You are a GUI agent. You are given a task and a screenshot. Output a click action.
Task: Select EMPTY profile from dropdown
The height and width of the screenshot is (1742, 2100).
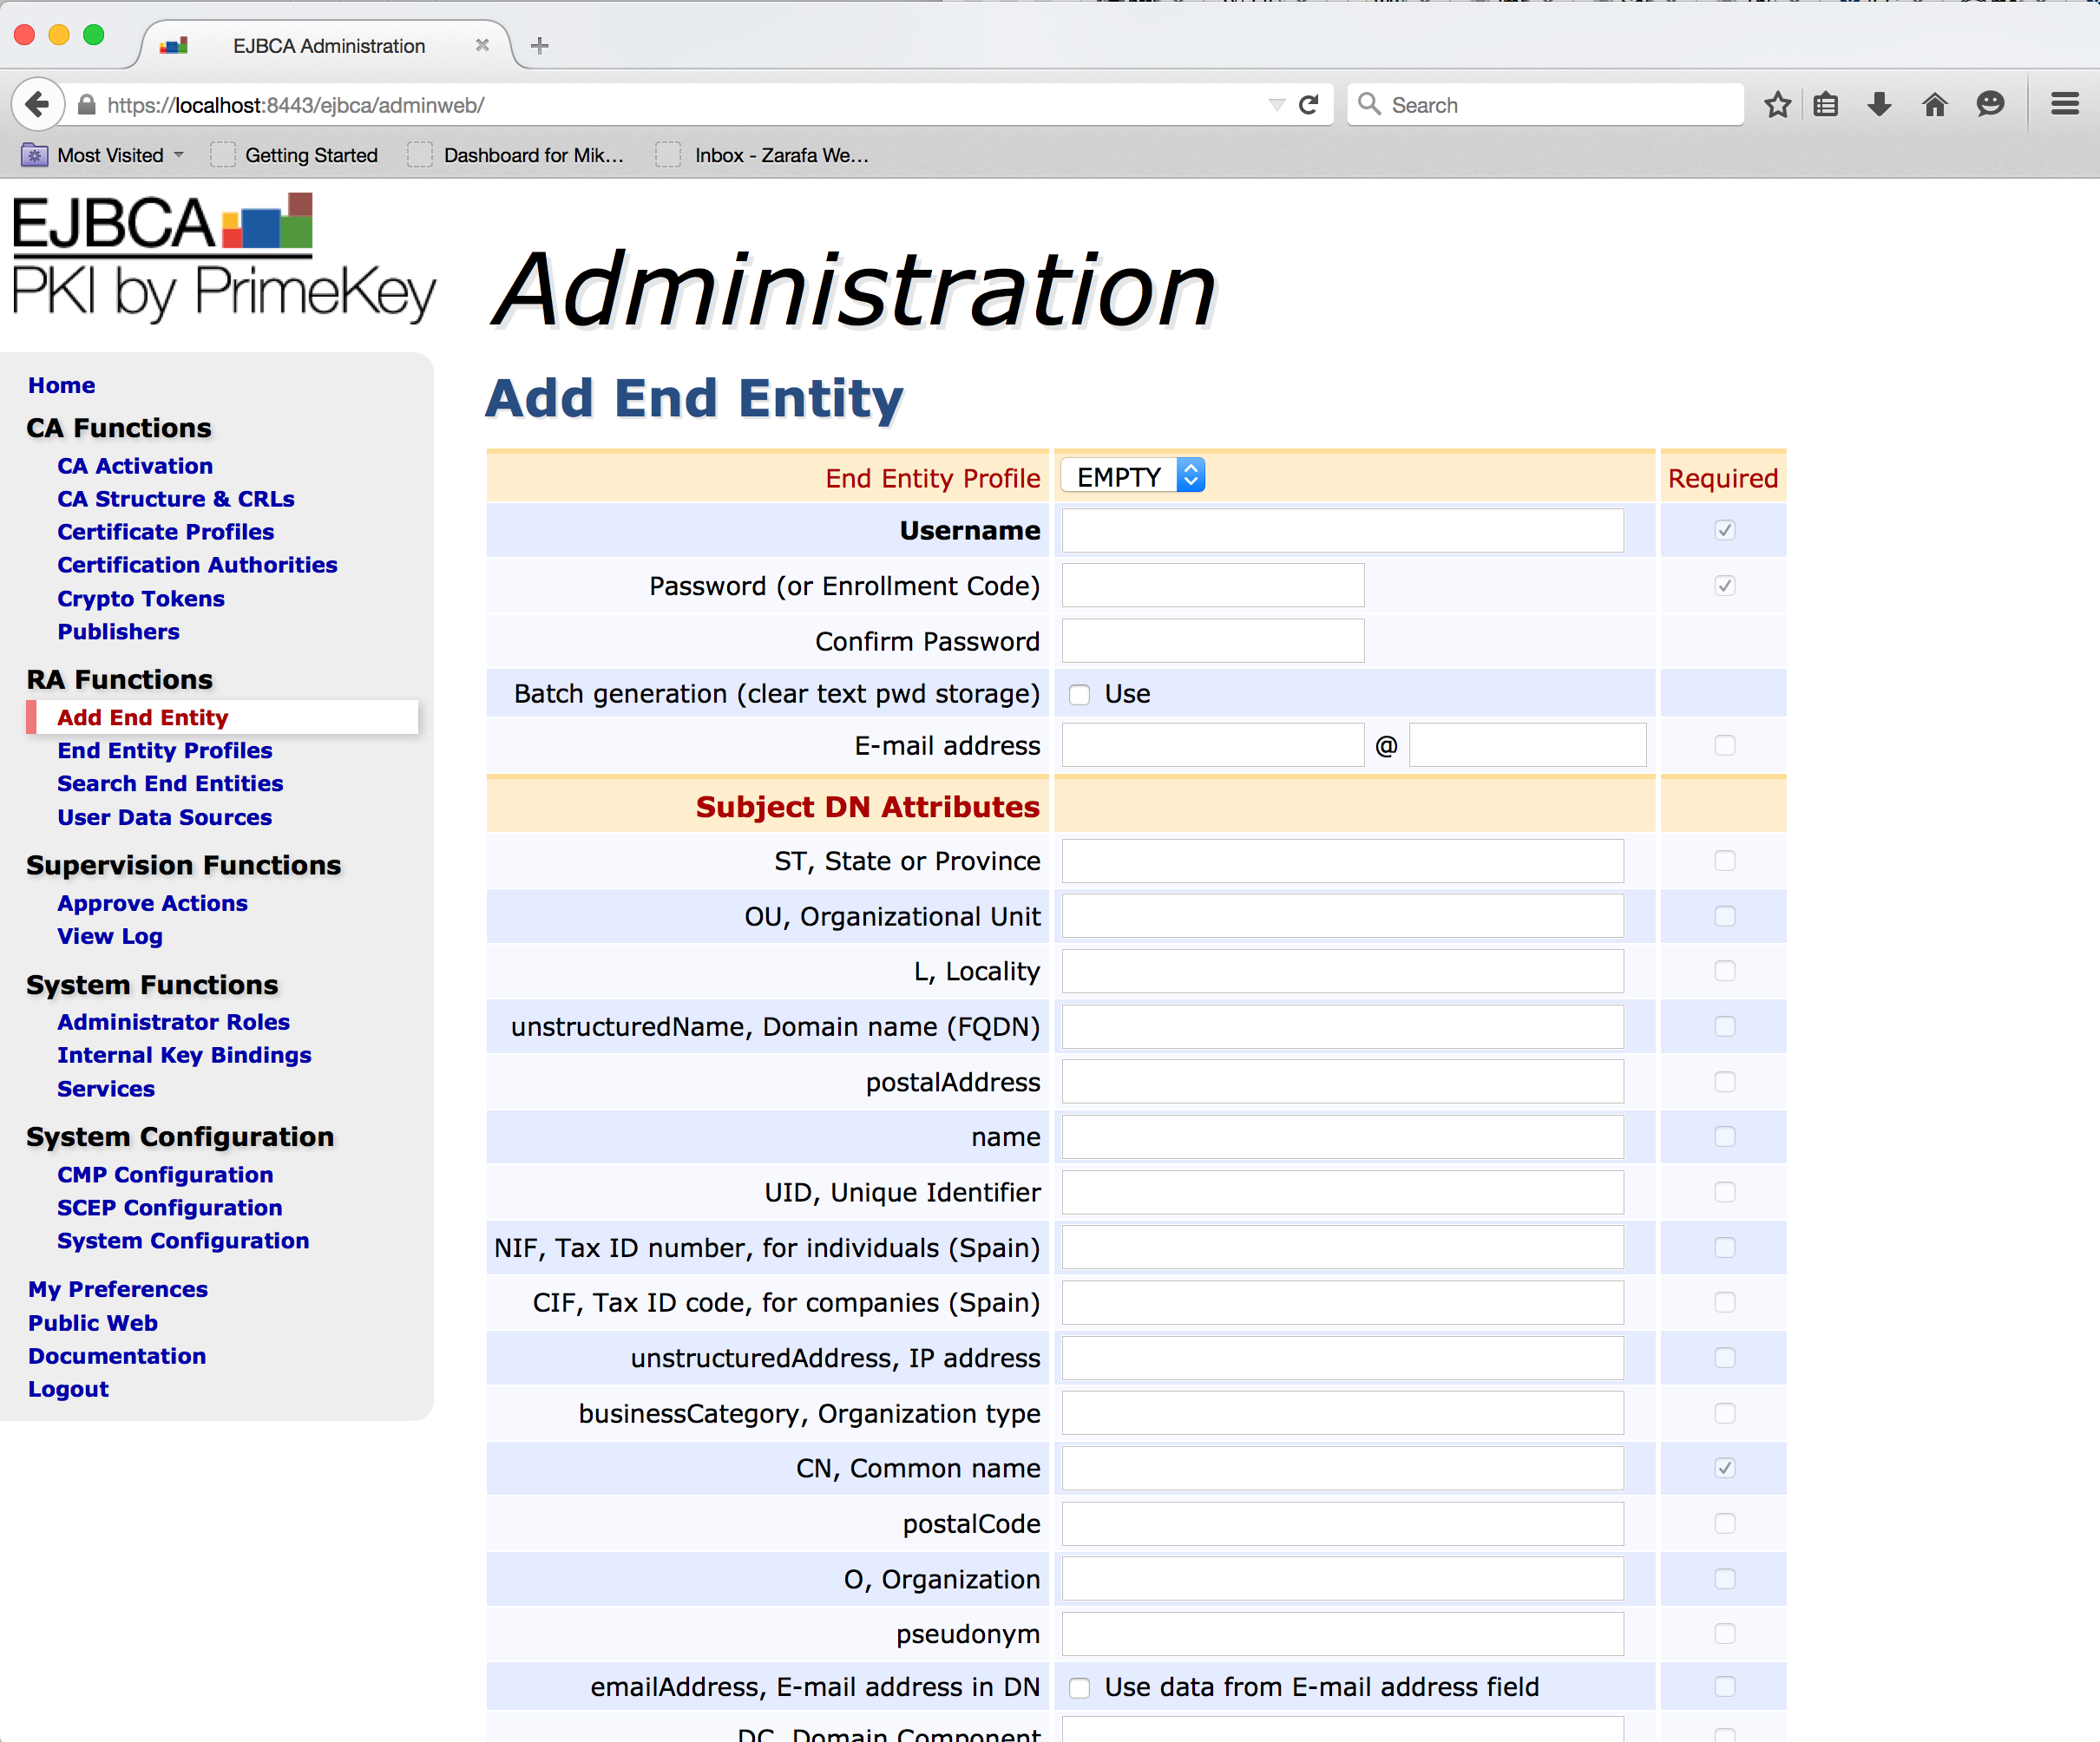(x=1130, y=475)
